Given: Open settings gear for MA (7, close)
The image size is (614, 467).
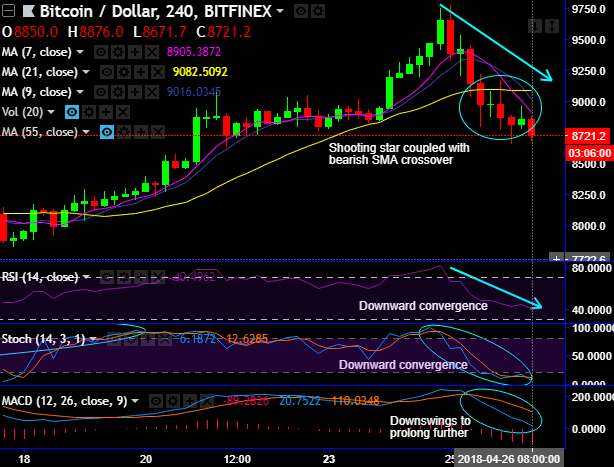Looking at the screenshot, I should 118,52.
